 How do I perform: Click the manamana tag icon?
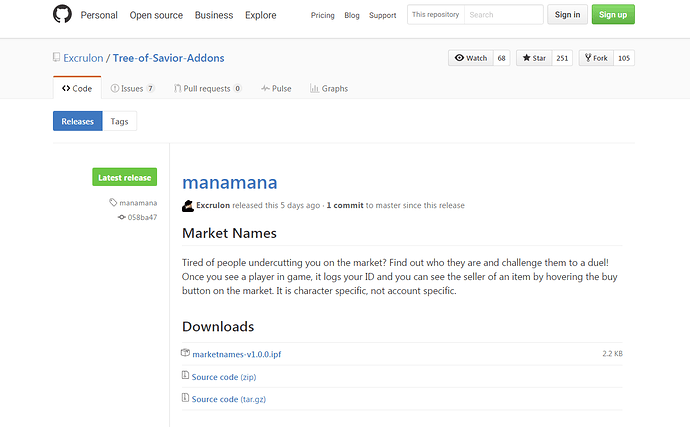point(113,203)
